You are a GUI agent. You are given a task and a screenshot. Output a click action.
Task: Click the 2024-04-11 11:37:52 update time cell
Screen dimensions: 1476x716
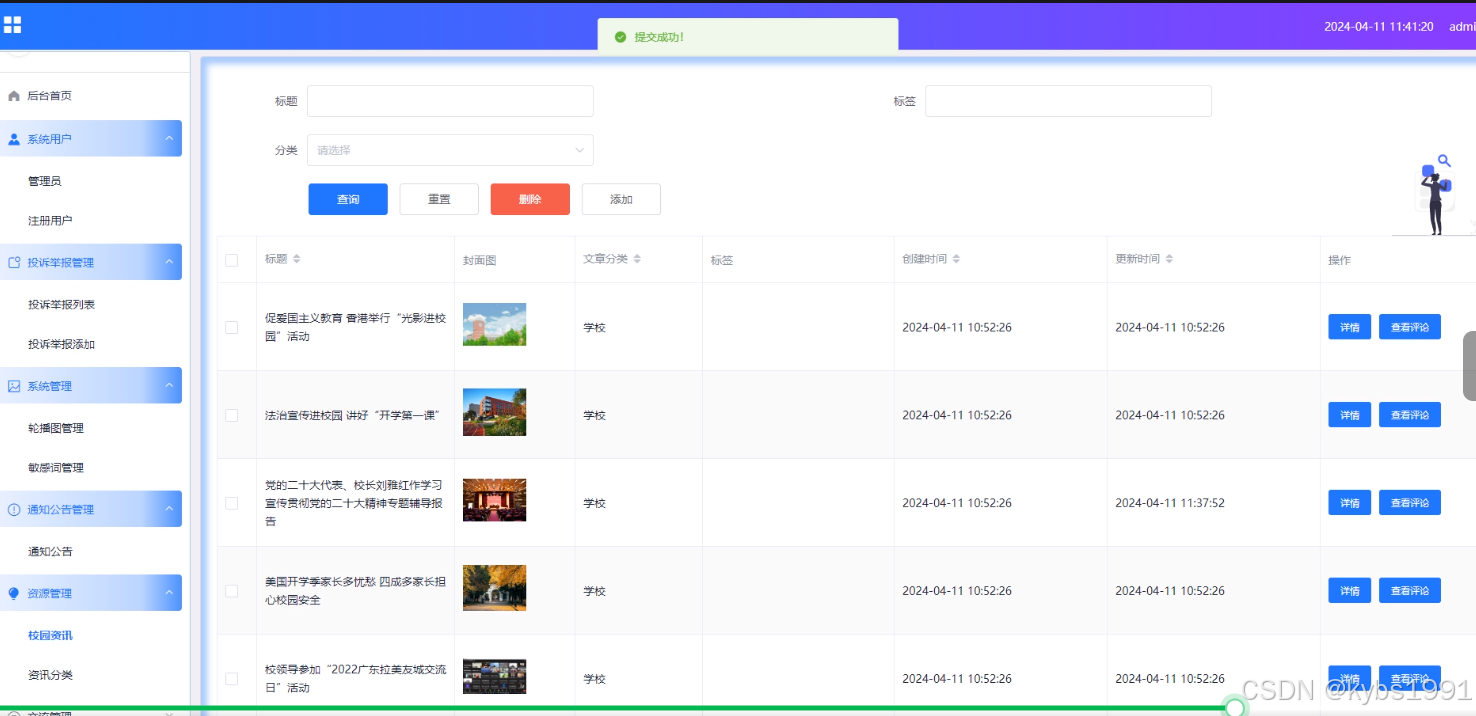(1170, 503)
